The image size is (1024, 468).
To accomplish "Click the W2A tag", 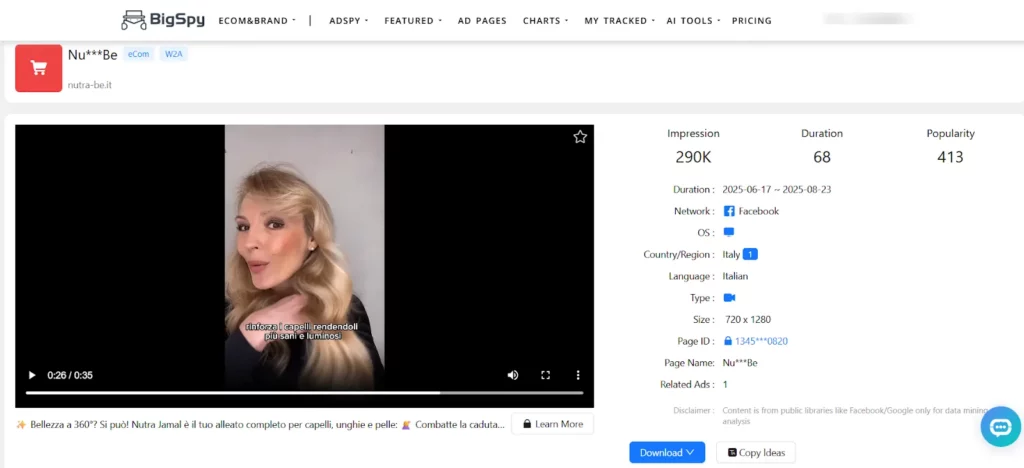I will (174, 54).
